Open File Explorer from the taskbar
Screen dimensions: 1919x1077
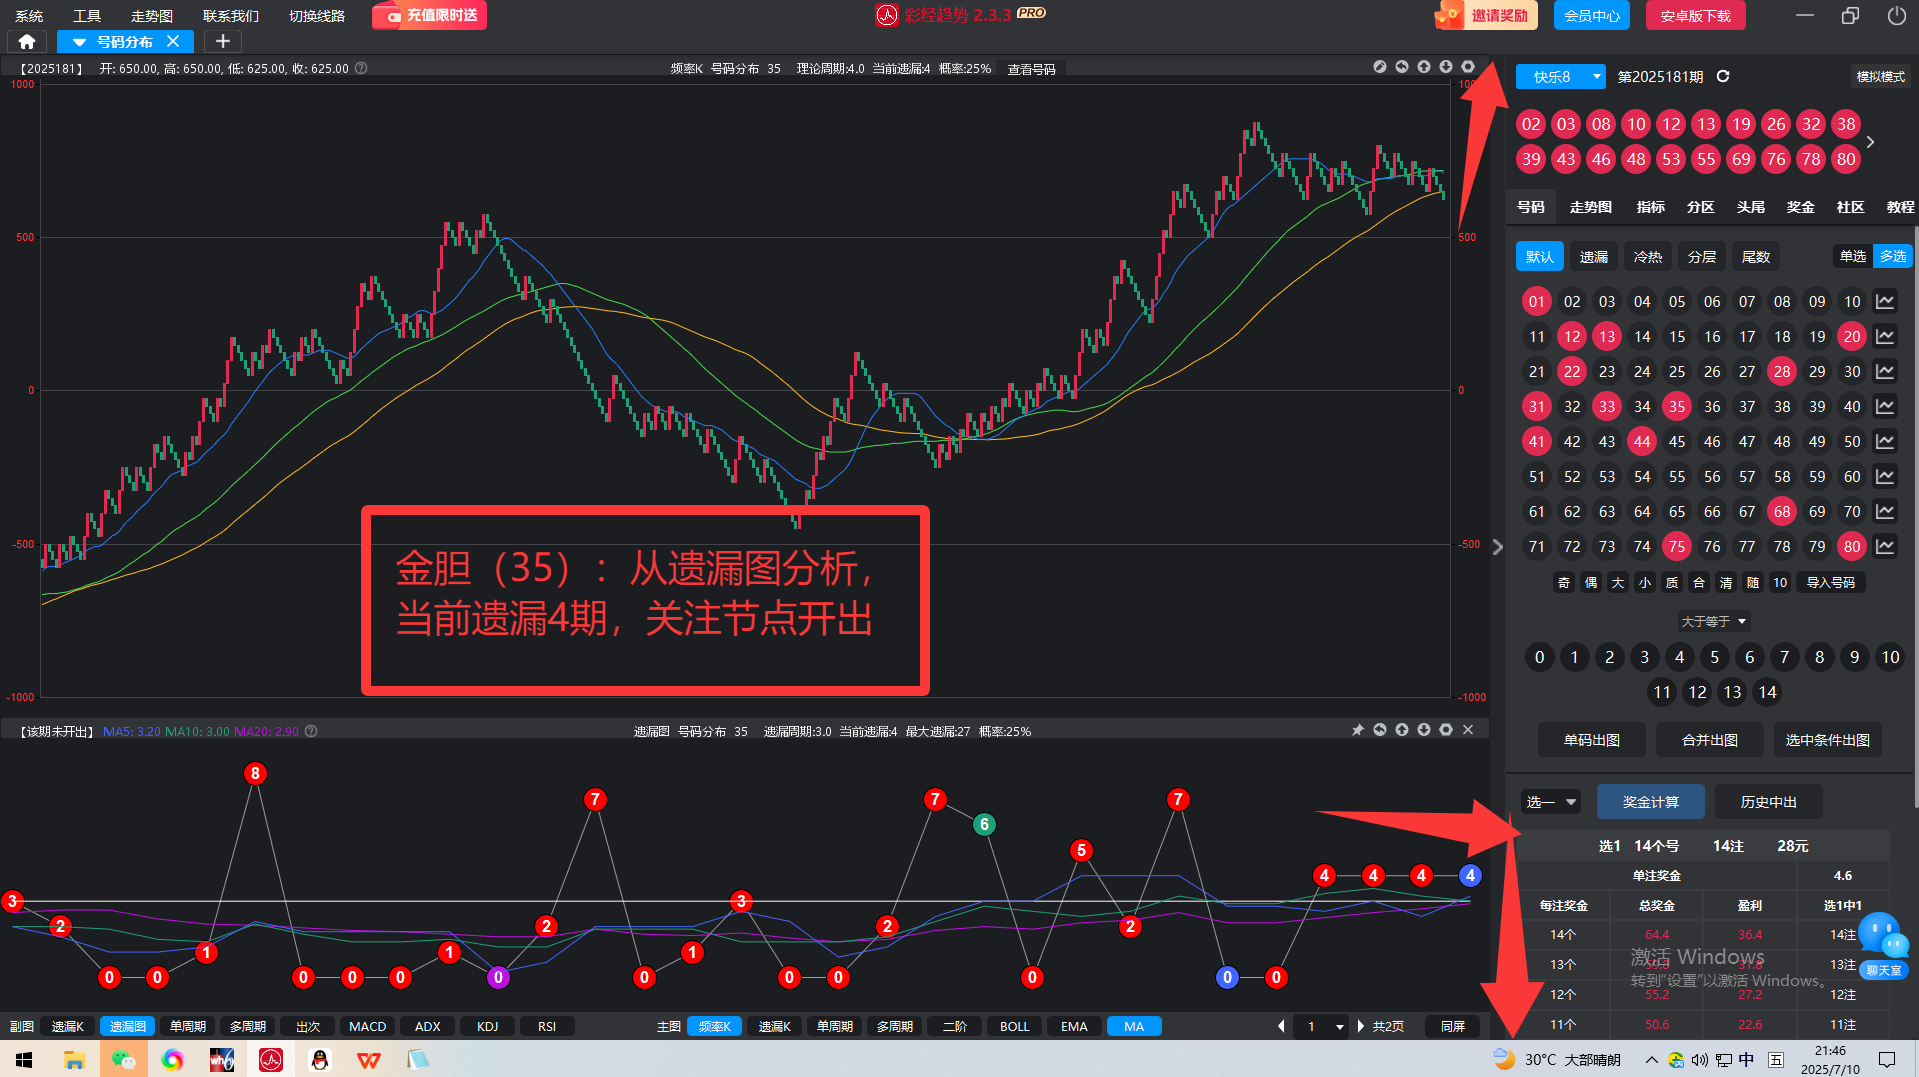click(74, 1059)
